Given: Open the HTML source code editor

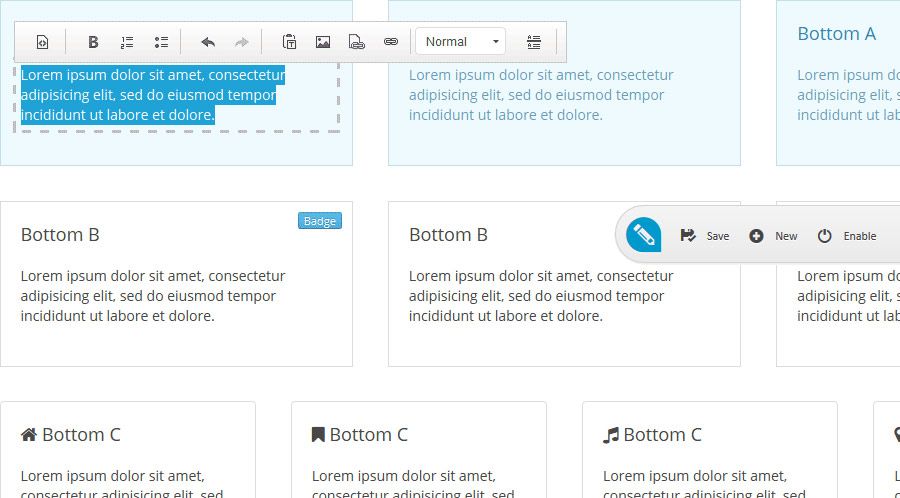Looking at the screenshot, I should 42,42.
